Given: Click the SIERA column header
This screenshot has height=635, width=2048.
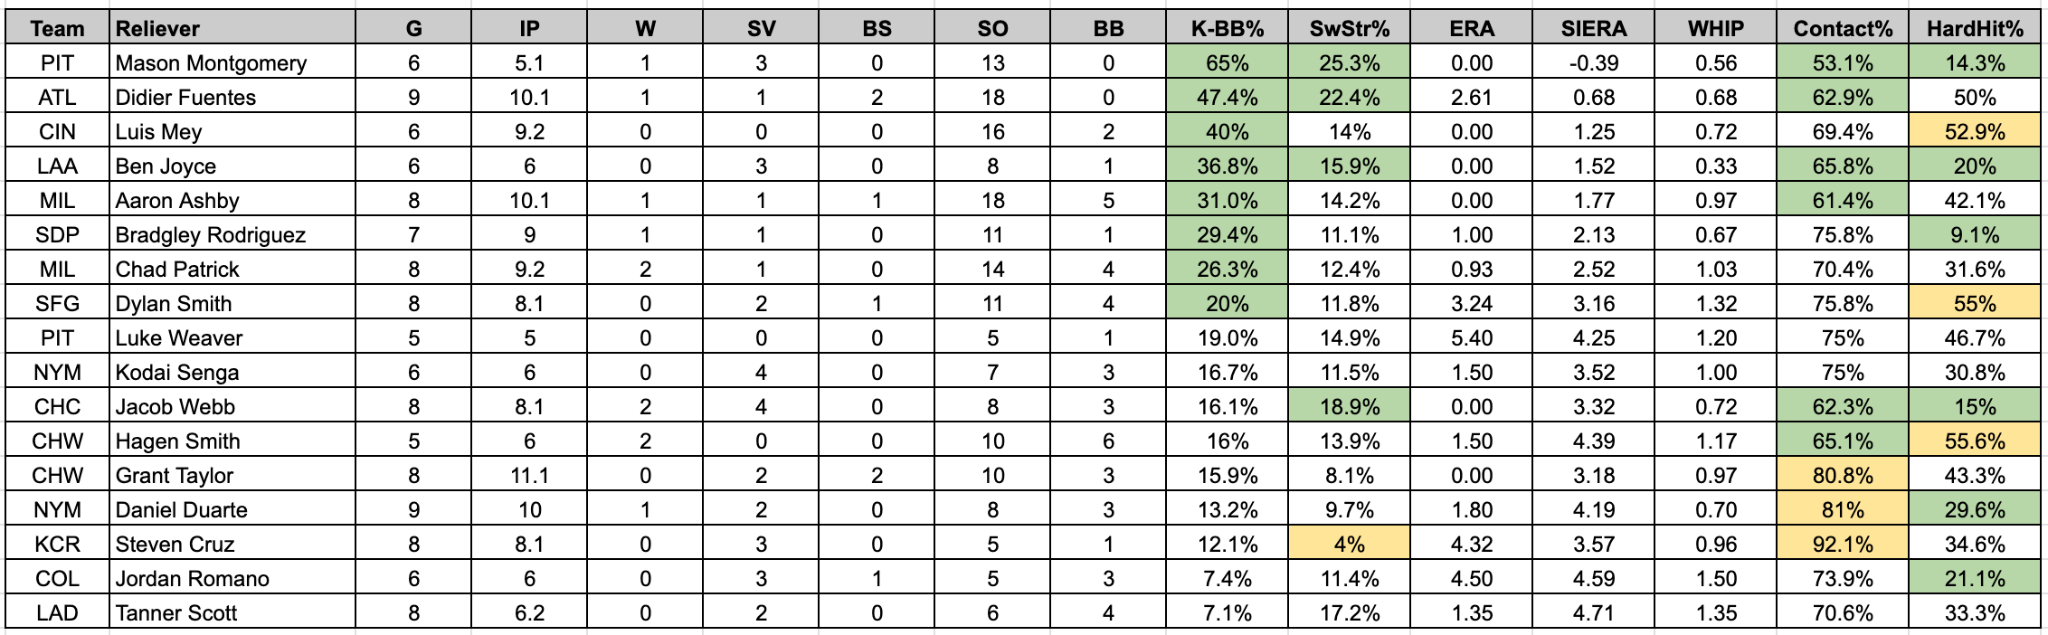Looking at the screenshot, I should tap(1593, 28).
